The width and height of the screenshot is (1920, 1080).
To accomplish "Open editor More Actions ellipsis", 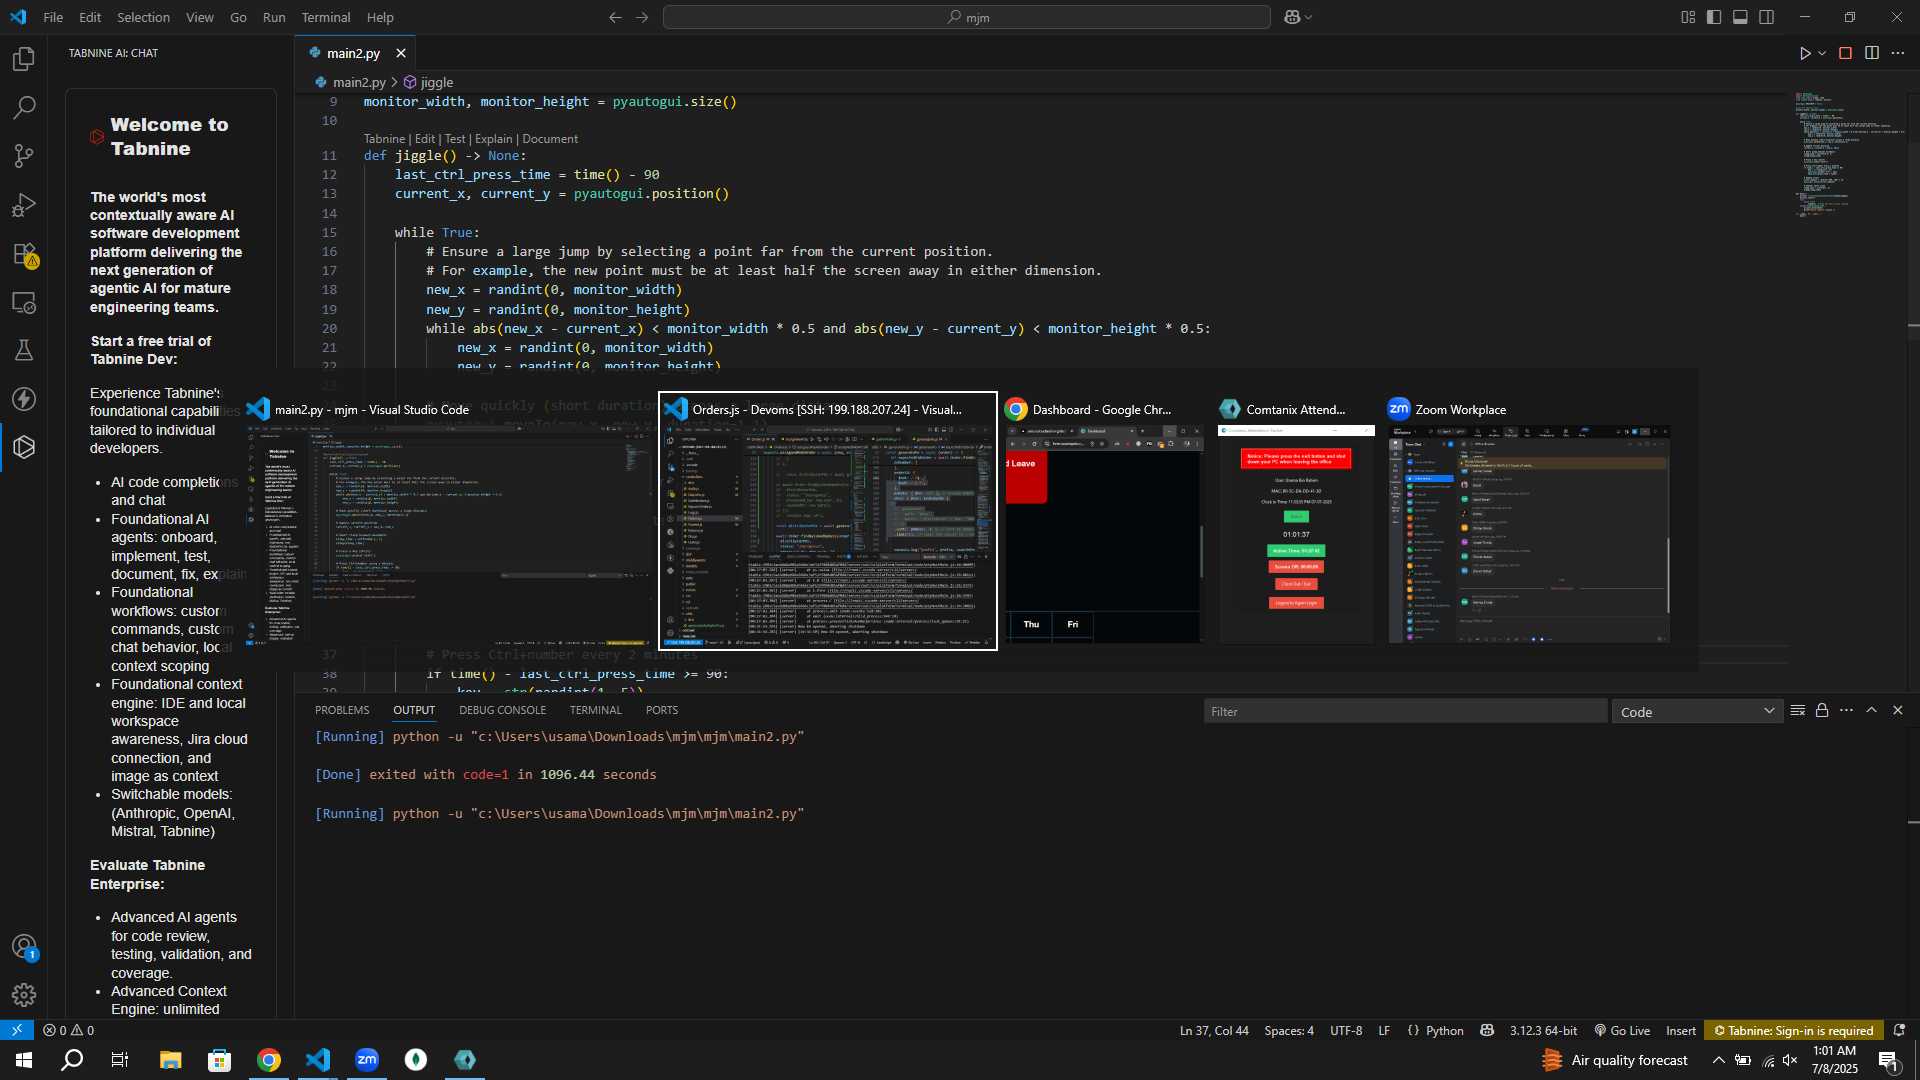I will point(1898,53).
